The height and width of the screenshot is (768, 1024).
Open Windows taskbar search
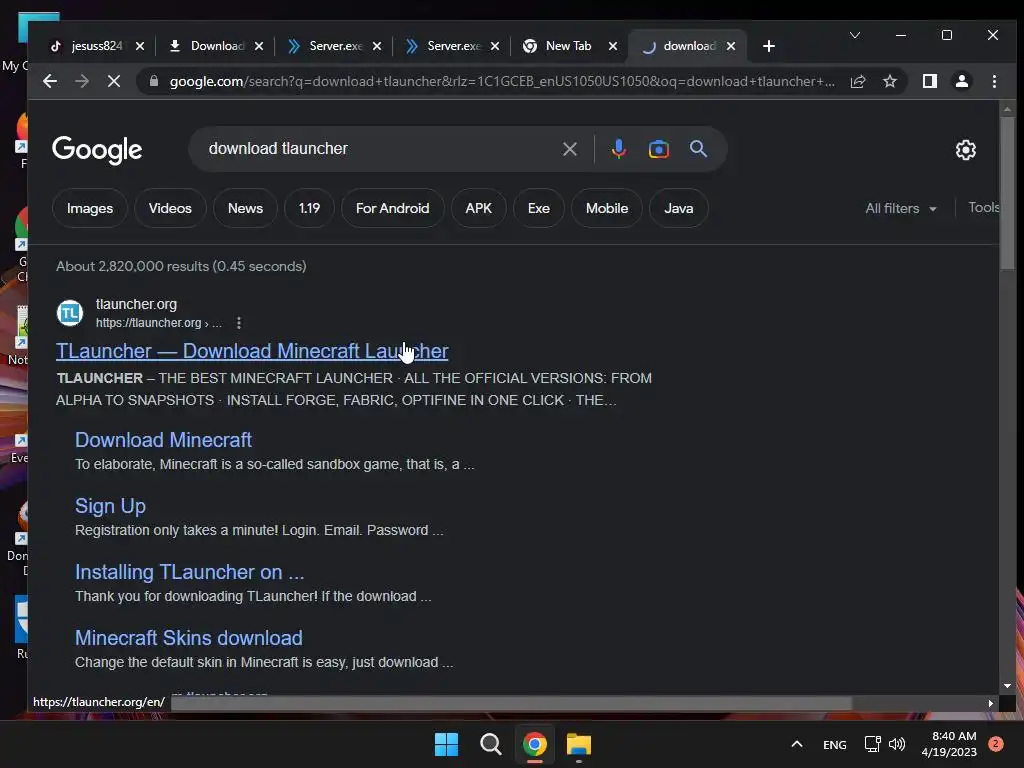coord(490,744)
